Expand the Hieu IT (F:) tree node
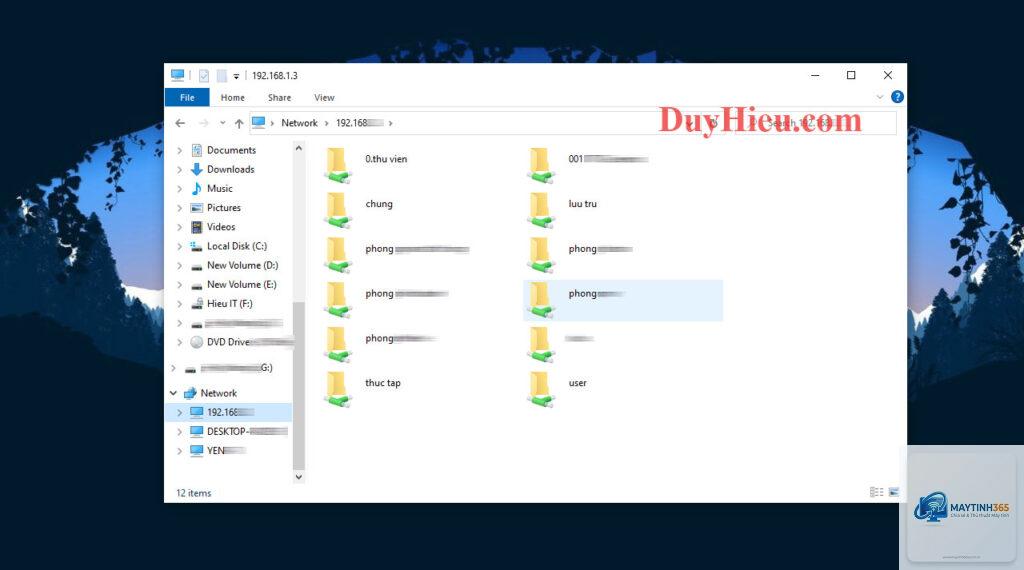The width and height of the screenshot is (1024, 570). (180, 304)
